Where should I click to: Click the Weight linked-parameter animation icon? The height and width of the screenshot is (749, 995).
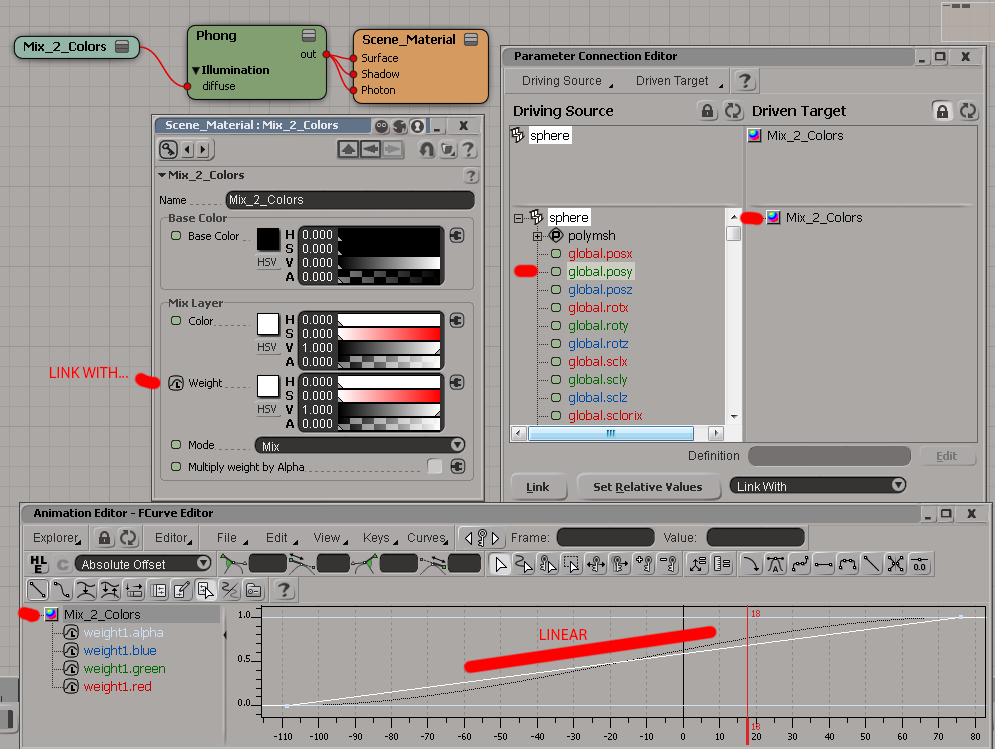pos(176,383)
